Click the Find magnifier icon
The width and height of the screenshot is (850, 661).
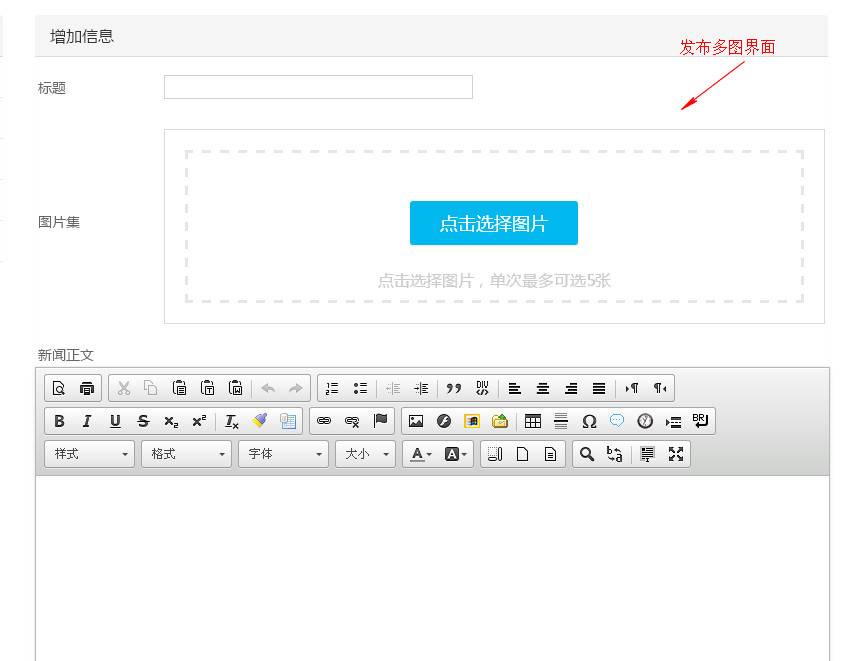587,454
